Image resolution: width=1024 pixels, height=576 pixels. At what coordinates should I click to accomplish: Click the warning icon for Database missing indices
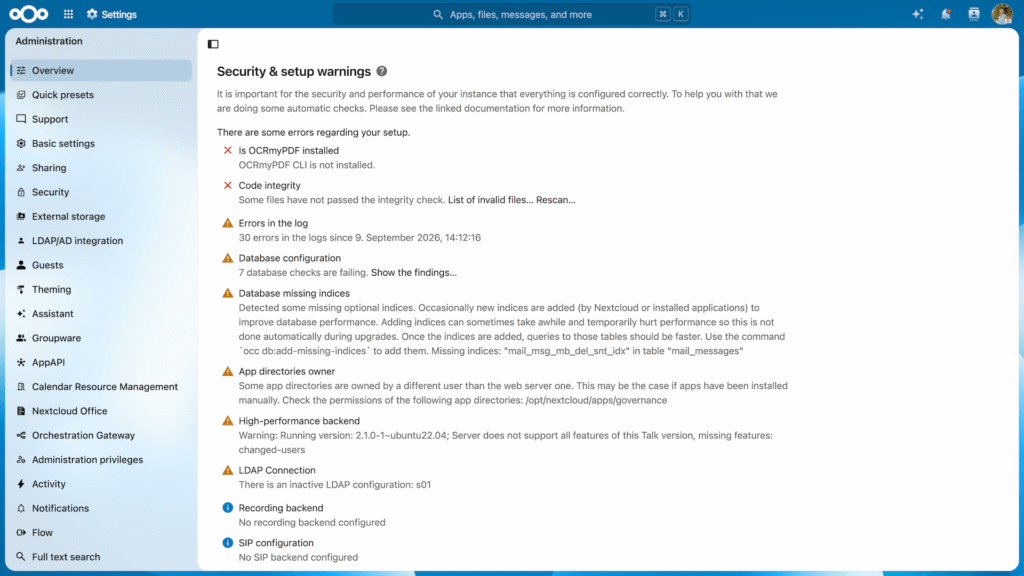pos(227,293)
